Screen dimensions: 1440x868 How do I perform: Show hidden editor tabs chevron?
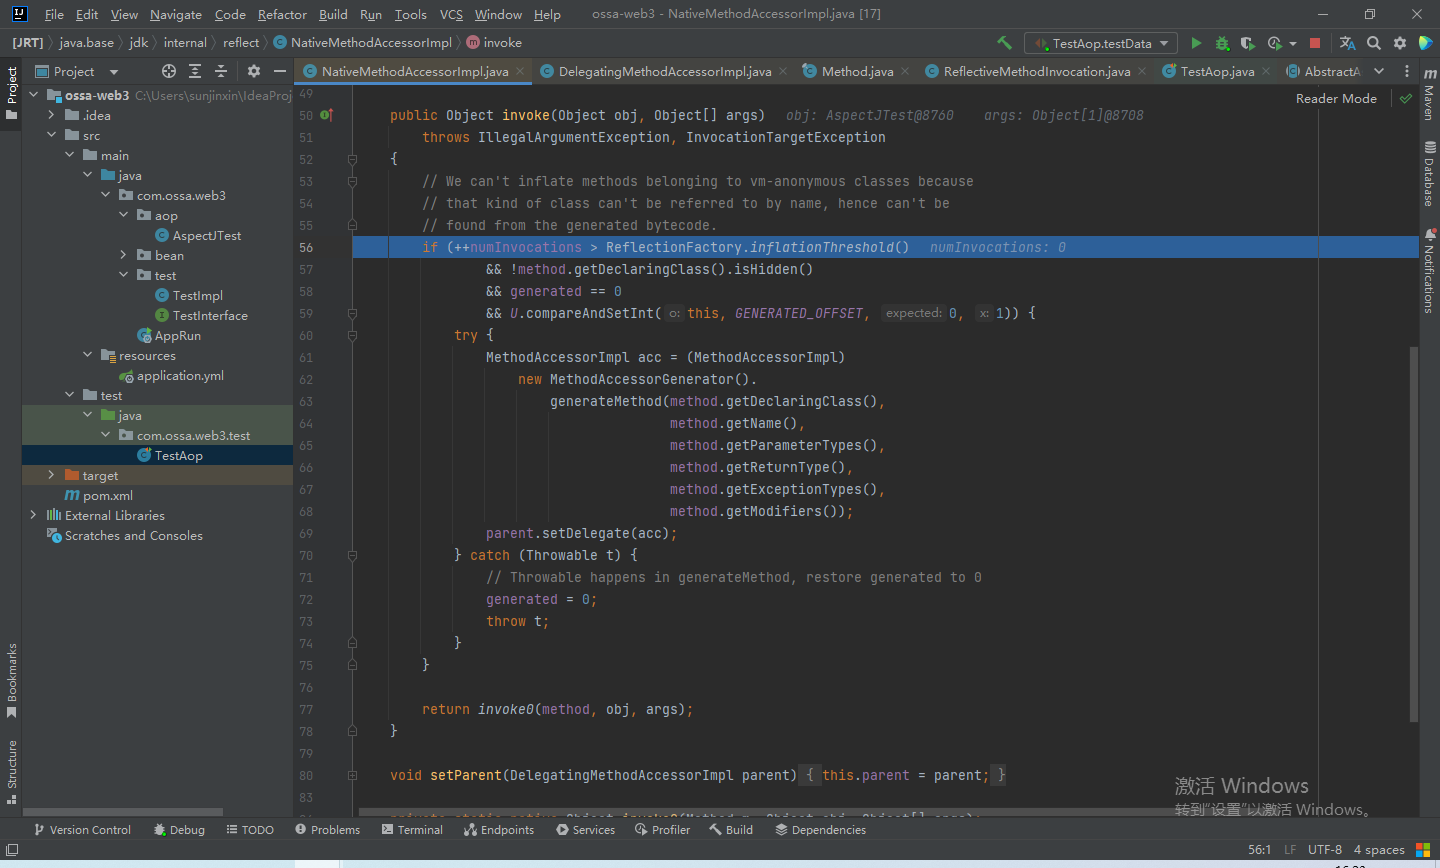click(1379, 71)
